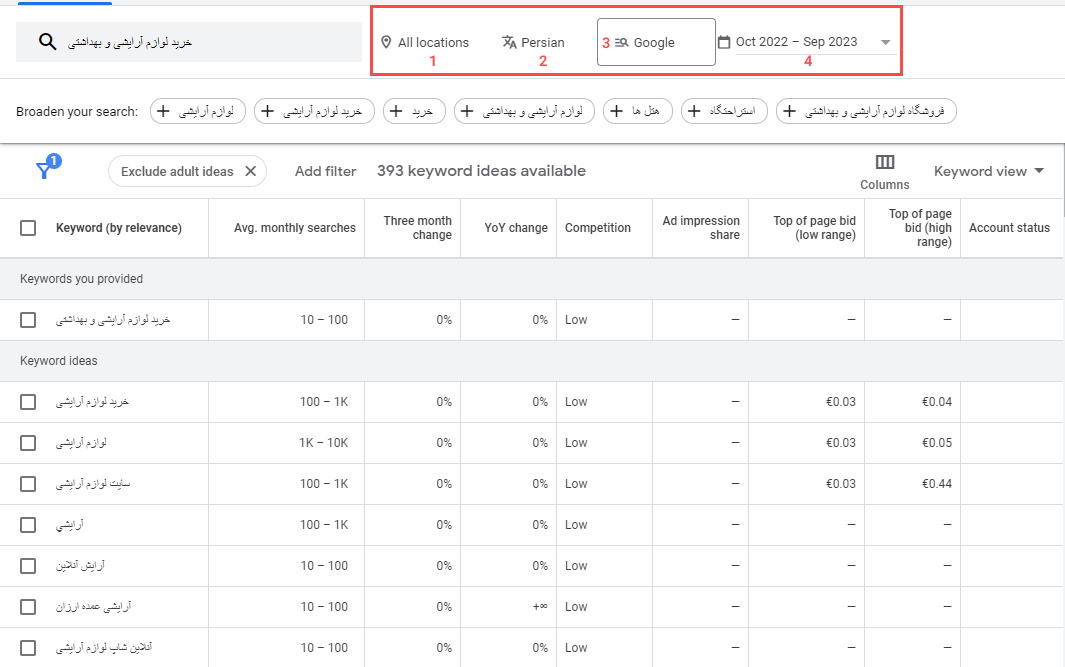
Task: Click the Add filter button
Action: [x=325, y=171]
